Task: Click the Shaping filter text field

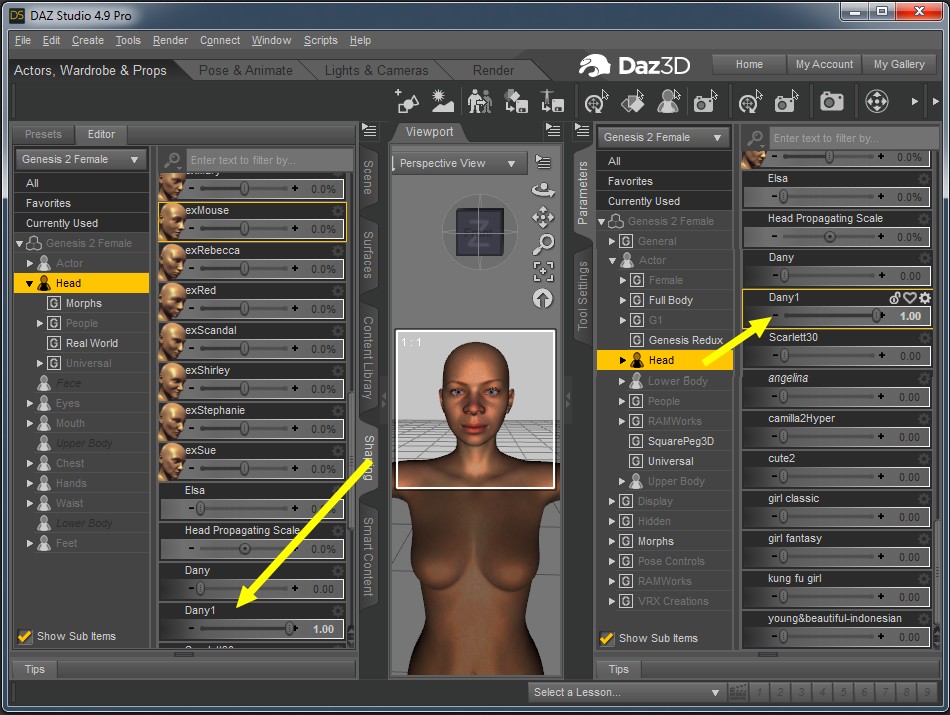Action: tap(270, 160)
